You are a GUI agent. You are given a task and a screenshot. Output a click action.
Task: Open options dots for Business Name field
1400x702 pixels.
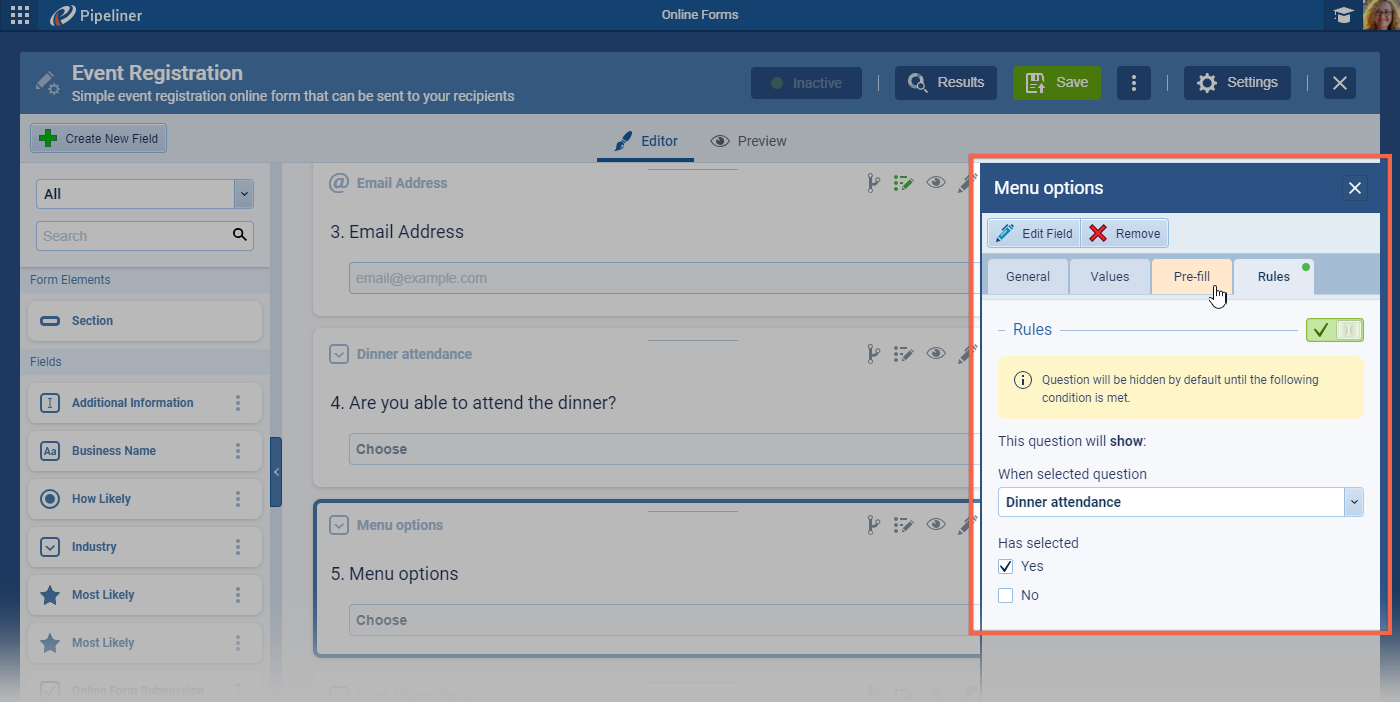pos(238,451)
